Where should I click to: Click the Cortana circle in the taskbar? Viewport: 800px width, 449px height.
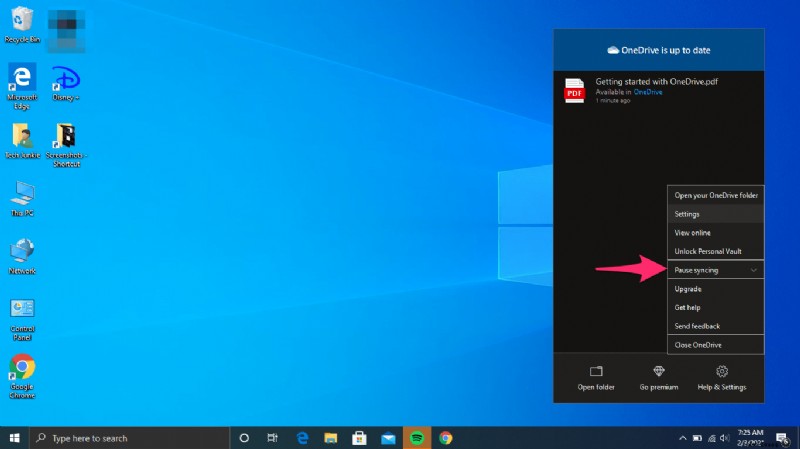tap(244, 438)
